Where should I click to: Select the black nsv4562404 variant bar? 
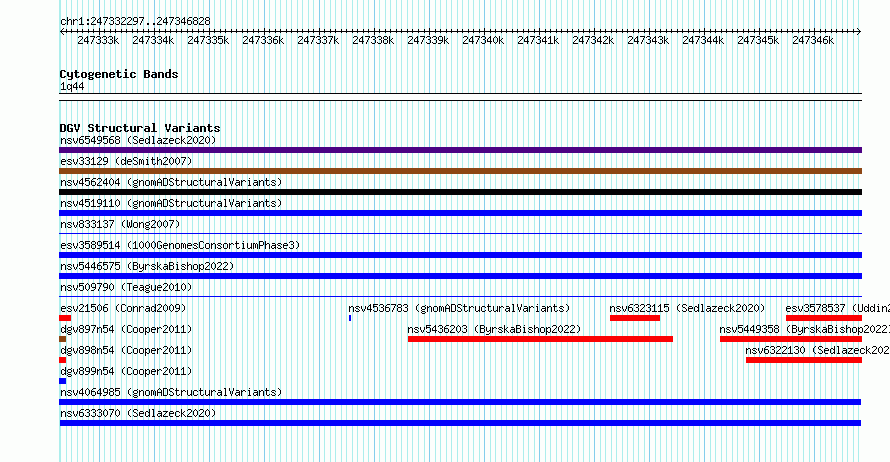coord(460,192)
